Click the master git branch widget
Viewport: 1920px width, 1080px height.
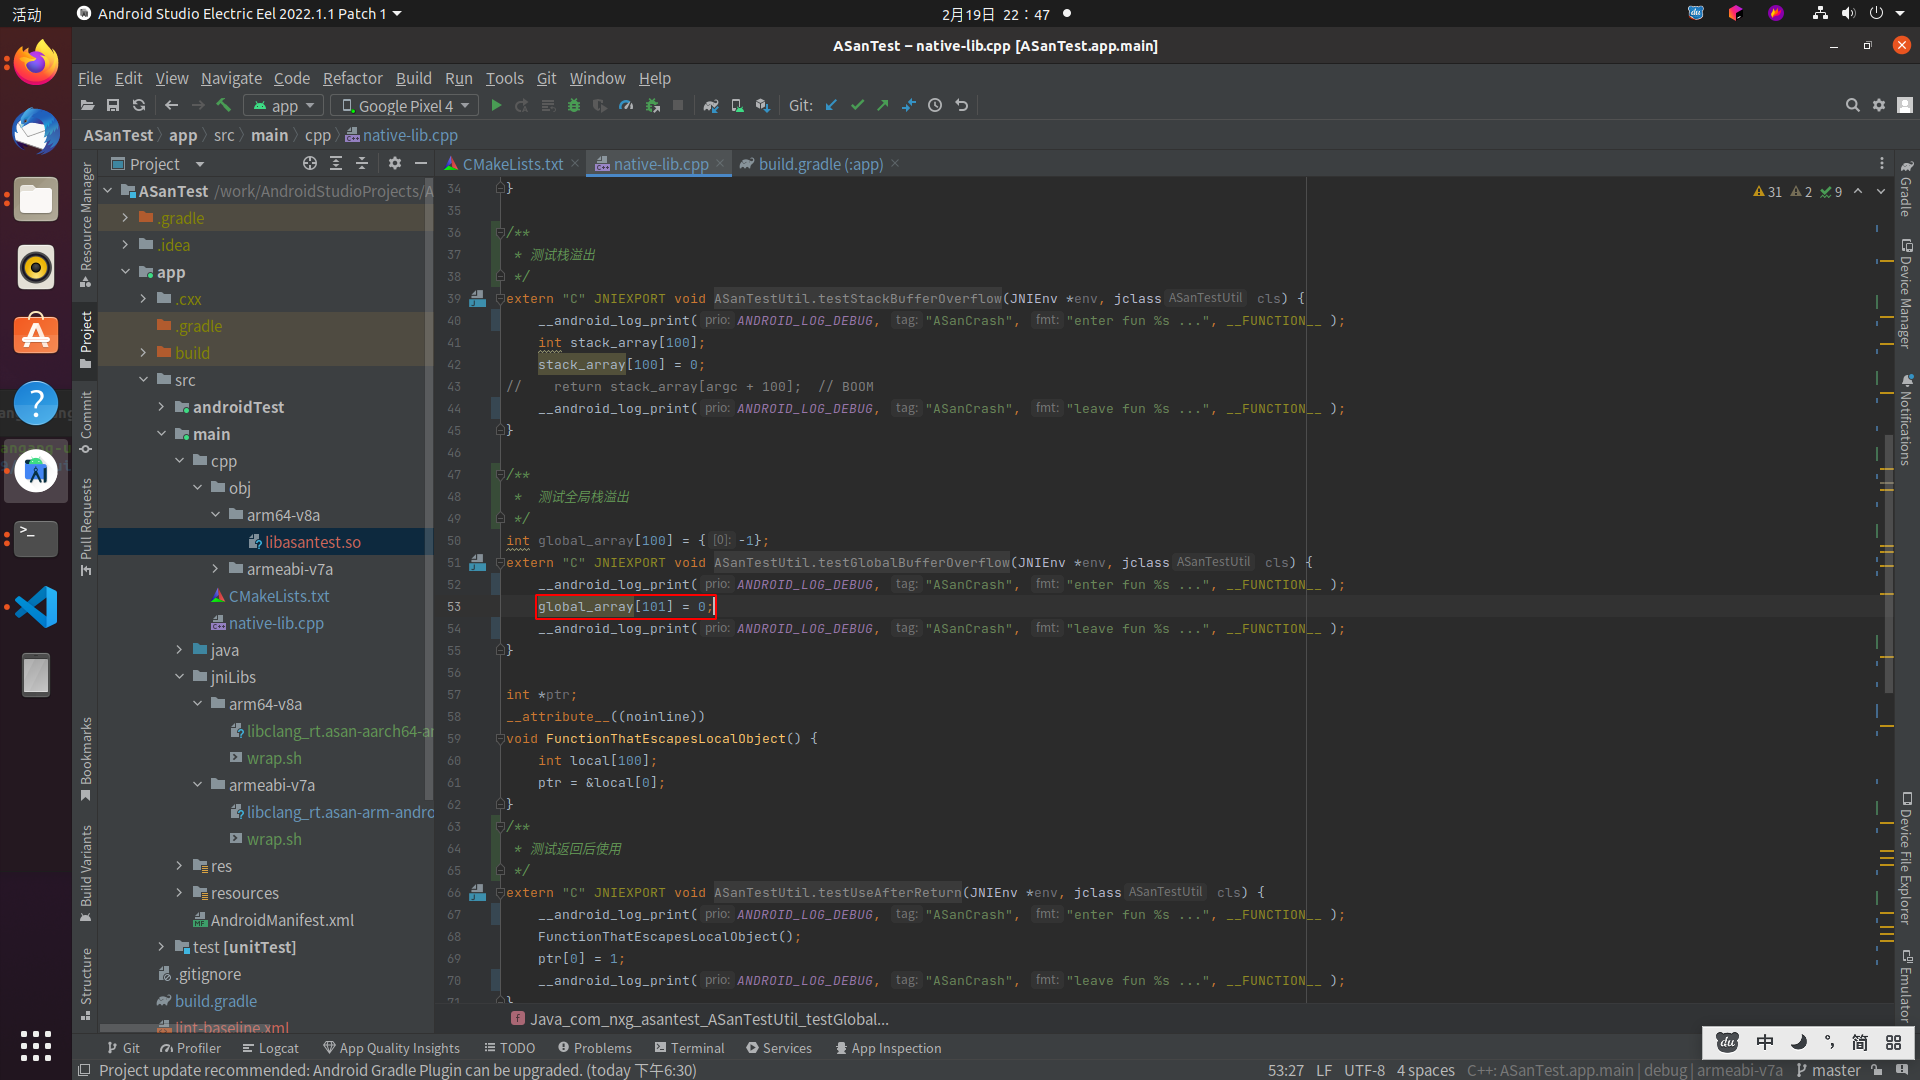click(x=1828, y=1070)
